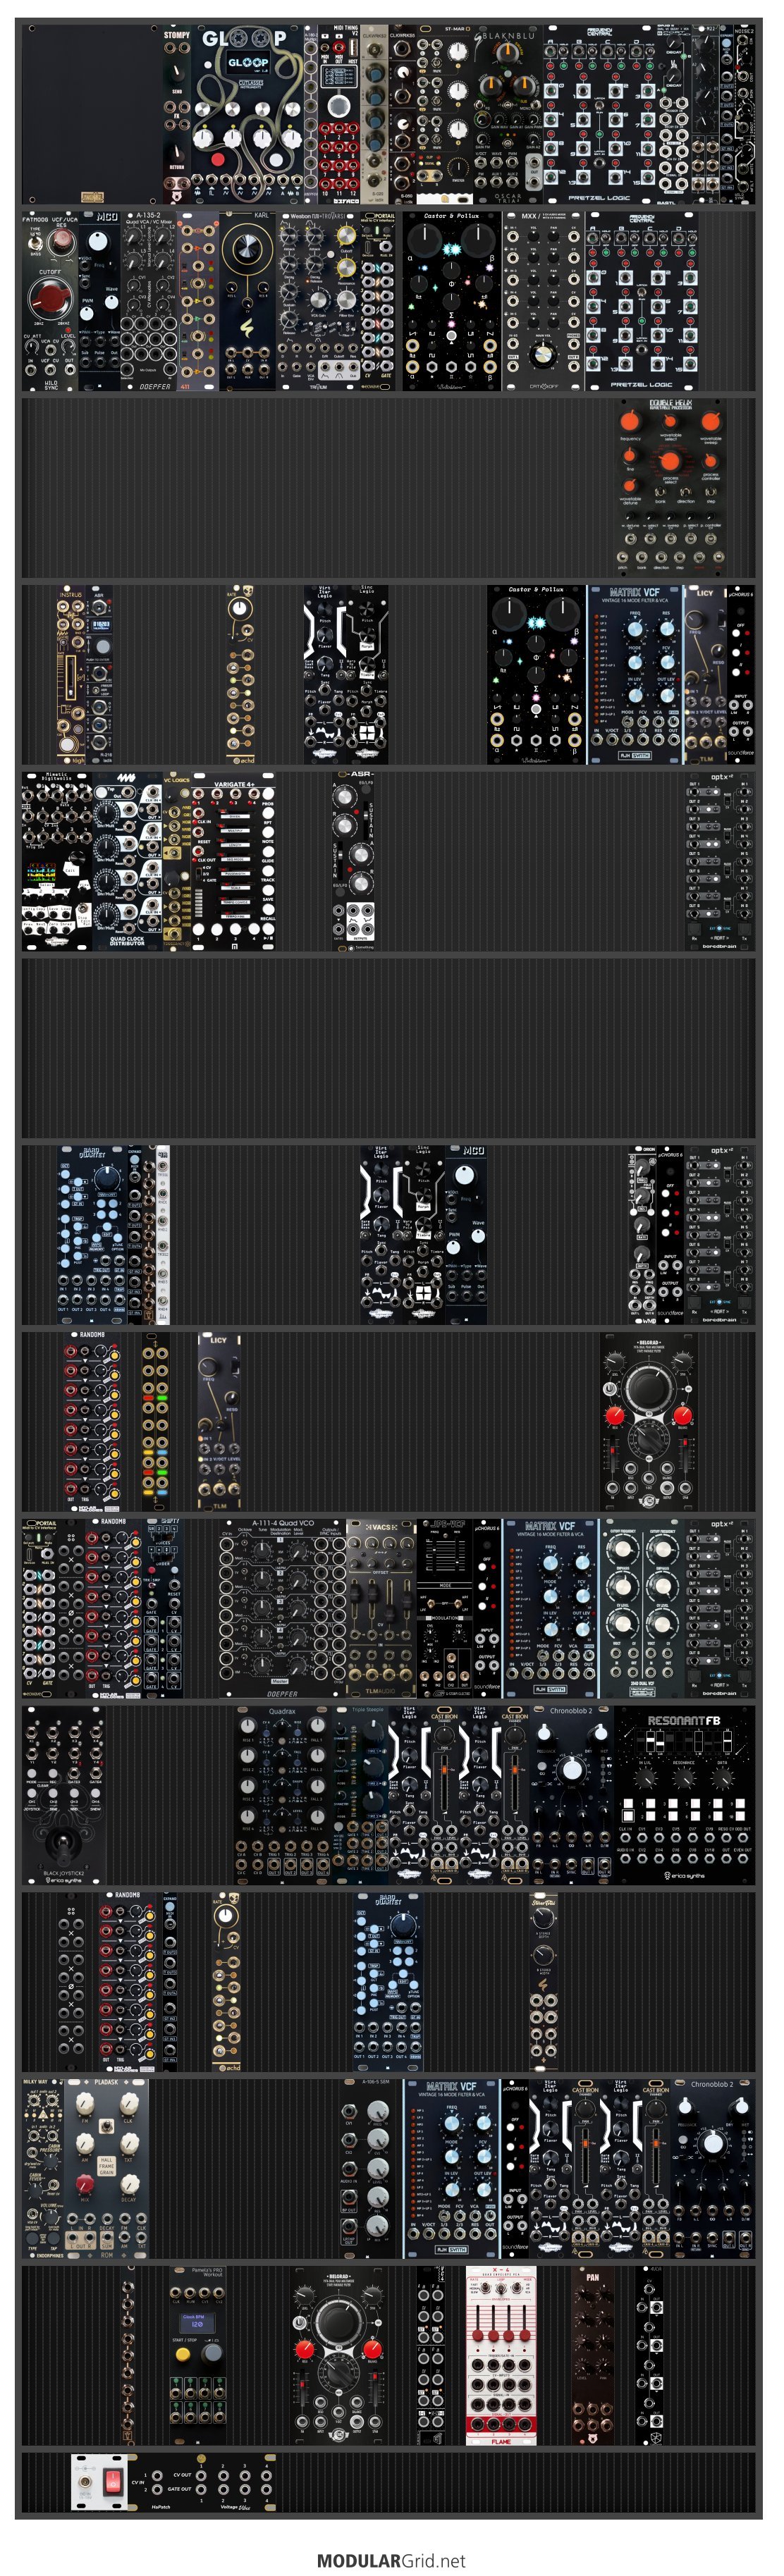The width and height of the screenshot is (784, 2576).
Task: Select Pretzel Logic module next to MXX
Action: (642, 301)
